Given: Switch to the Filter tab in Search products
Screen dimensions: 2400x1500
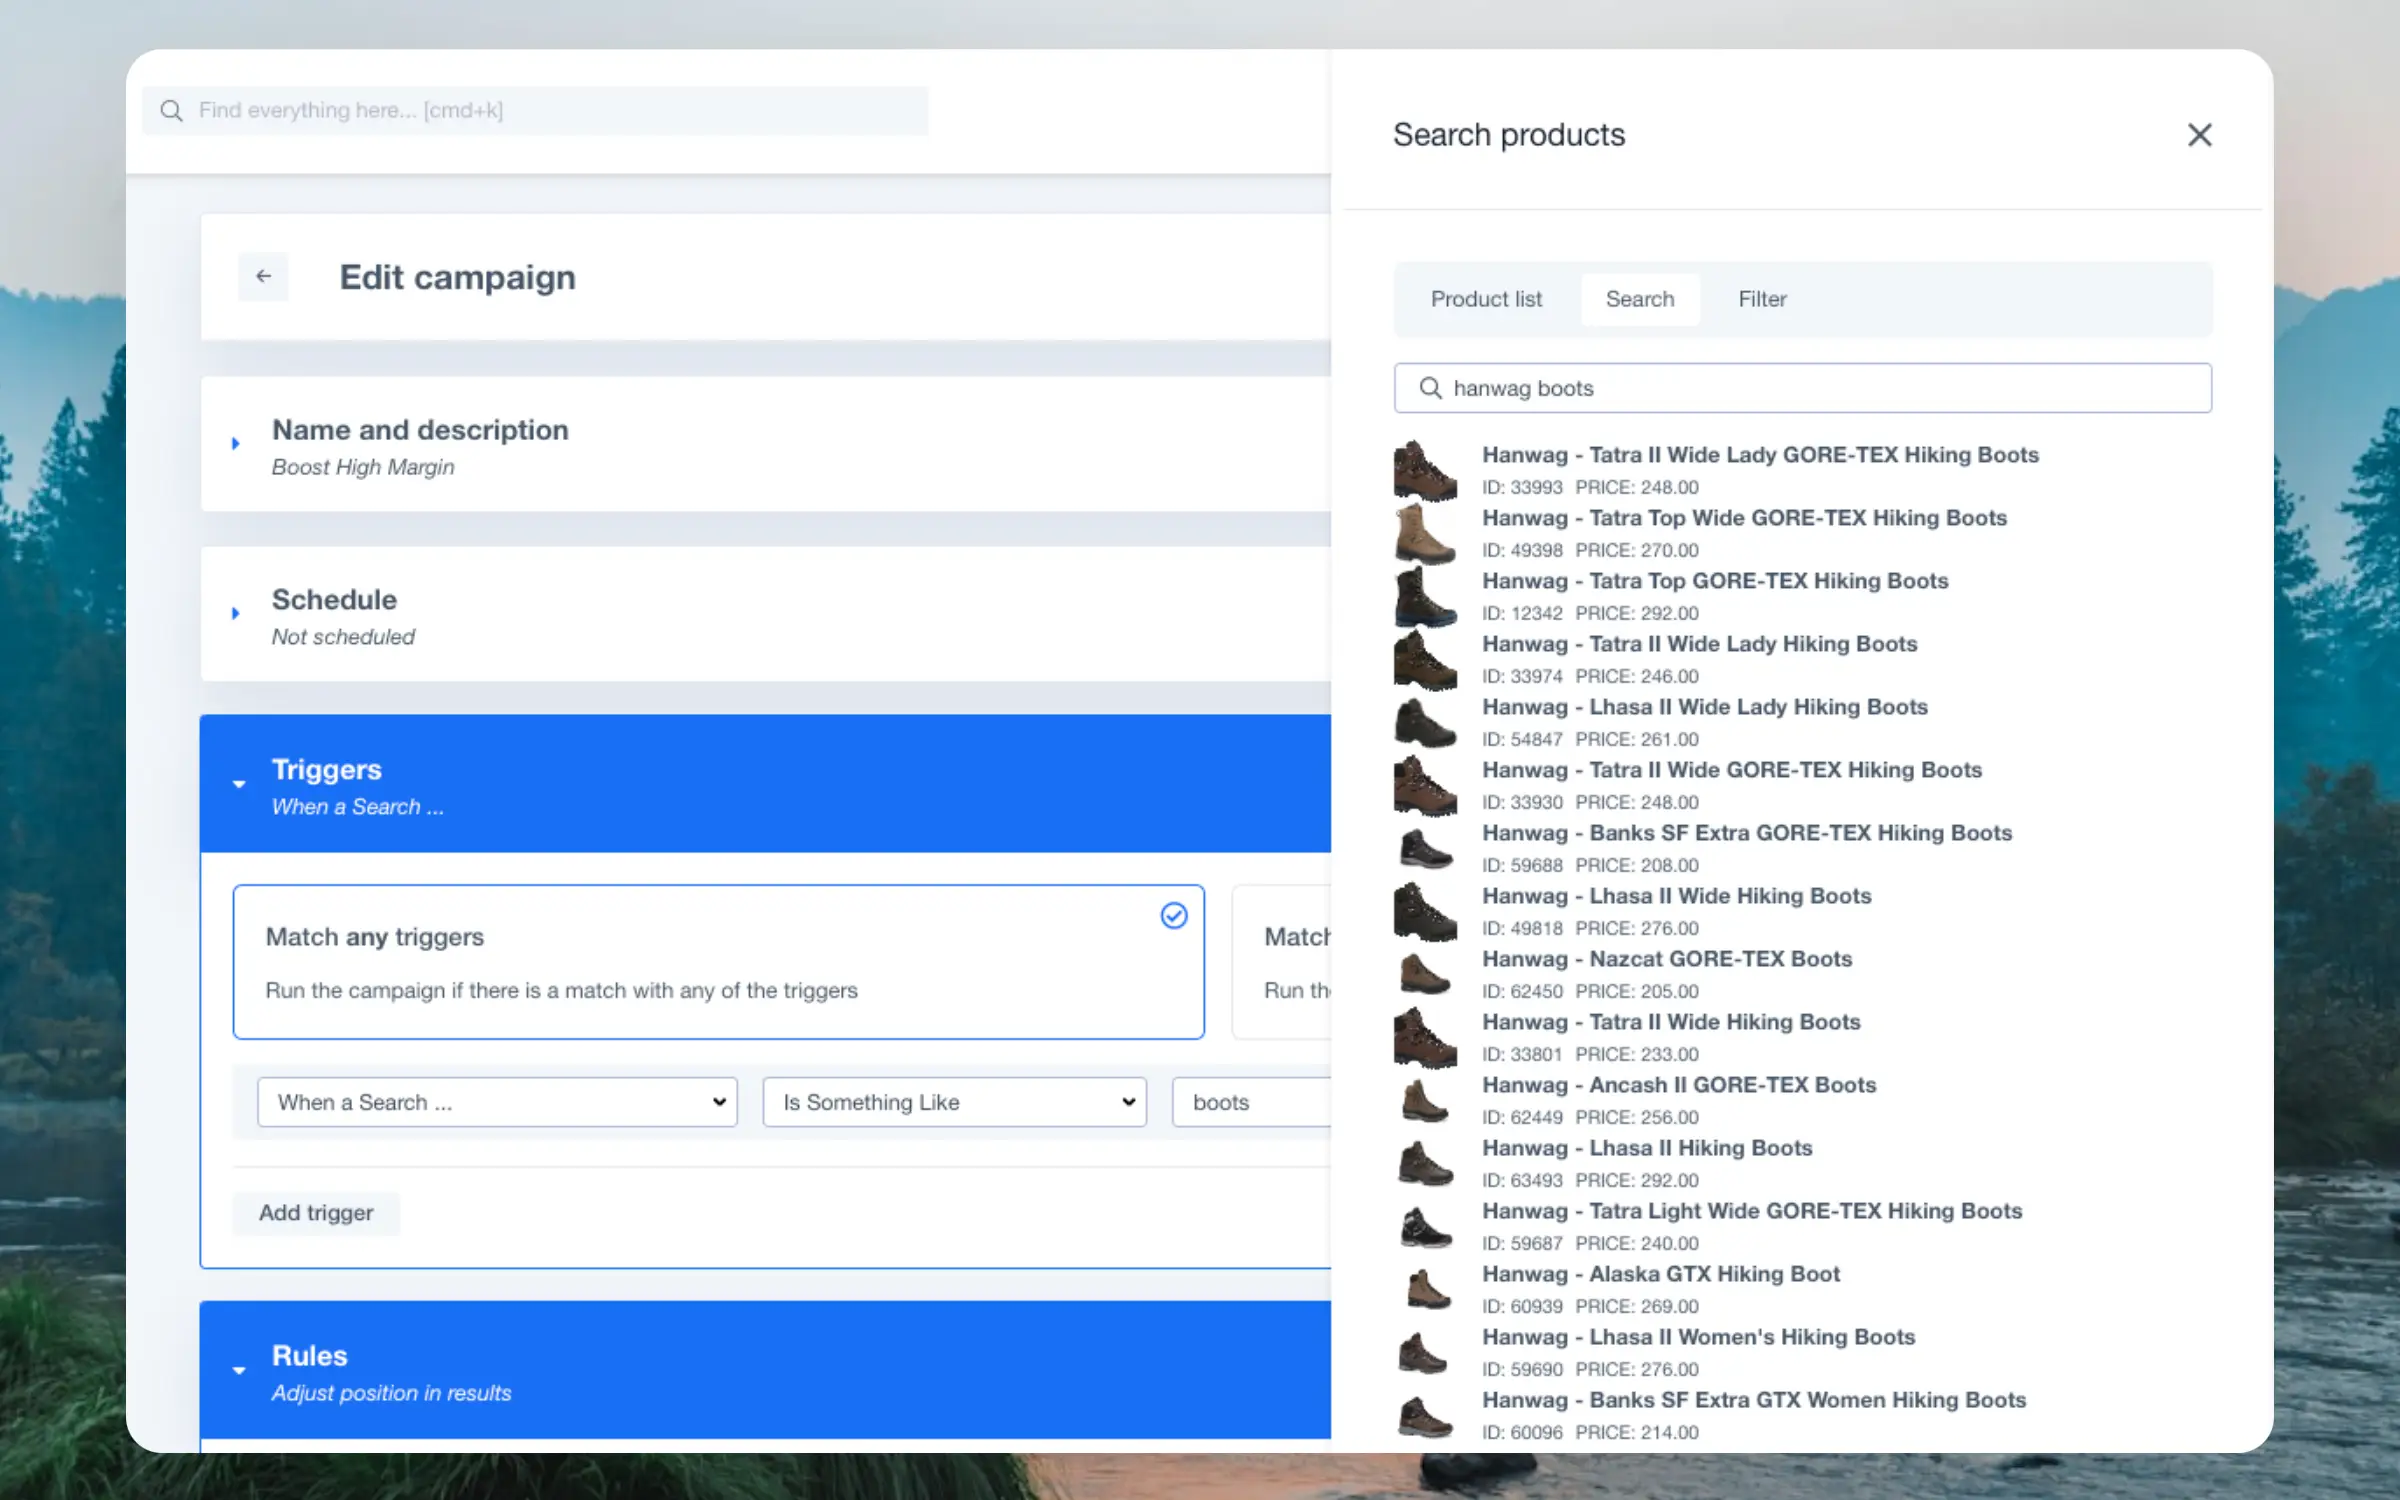Looking at the screenshot, I should tap(1761, 297).
